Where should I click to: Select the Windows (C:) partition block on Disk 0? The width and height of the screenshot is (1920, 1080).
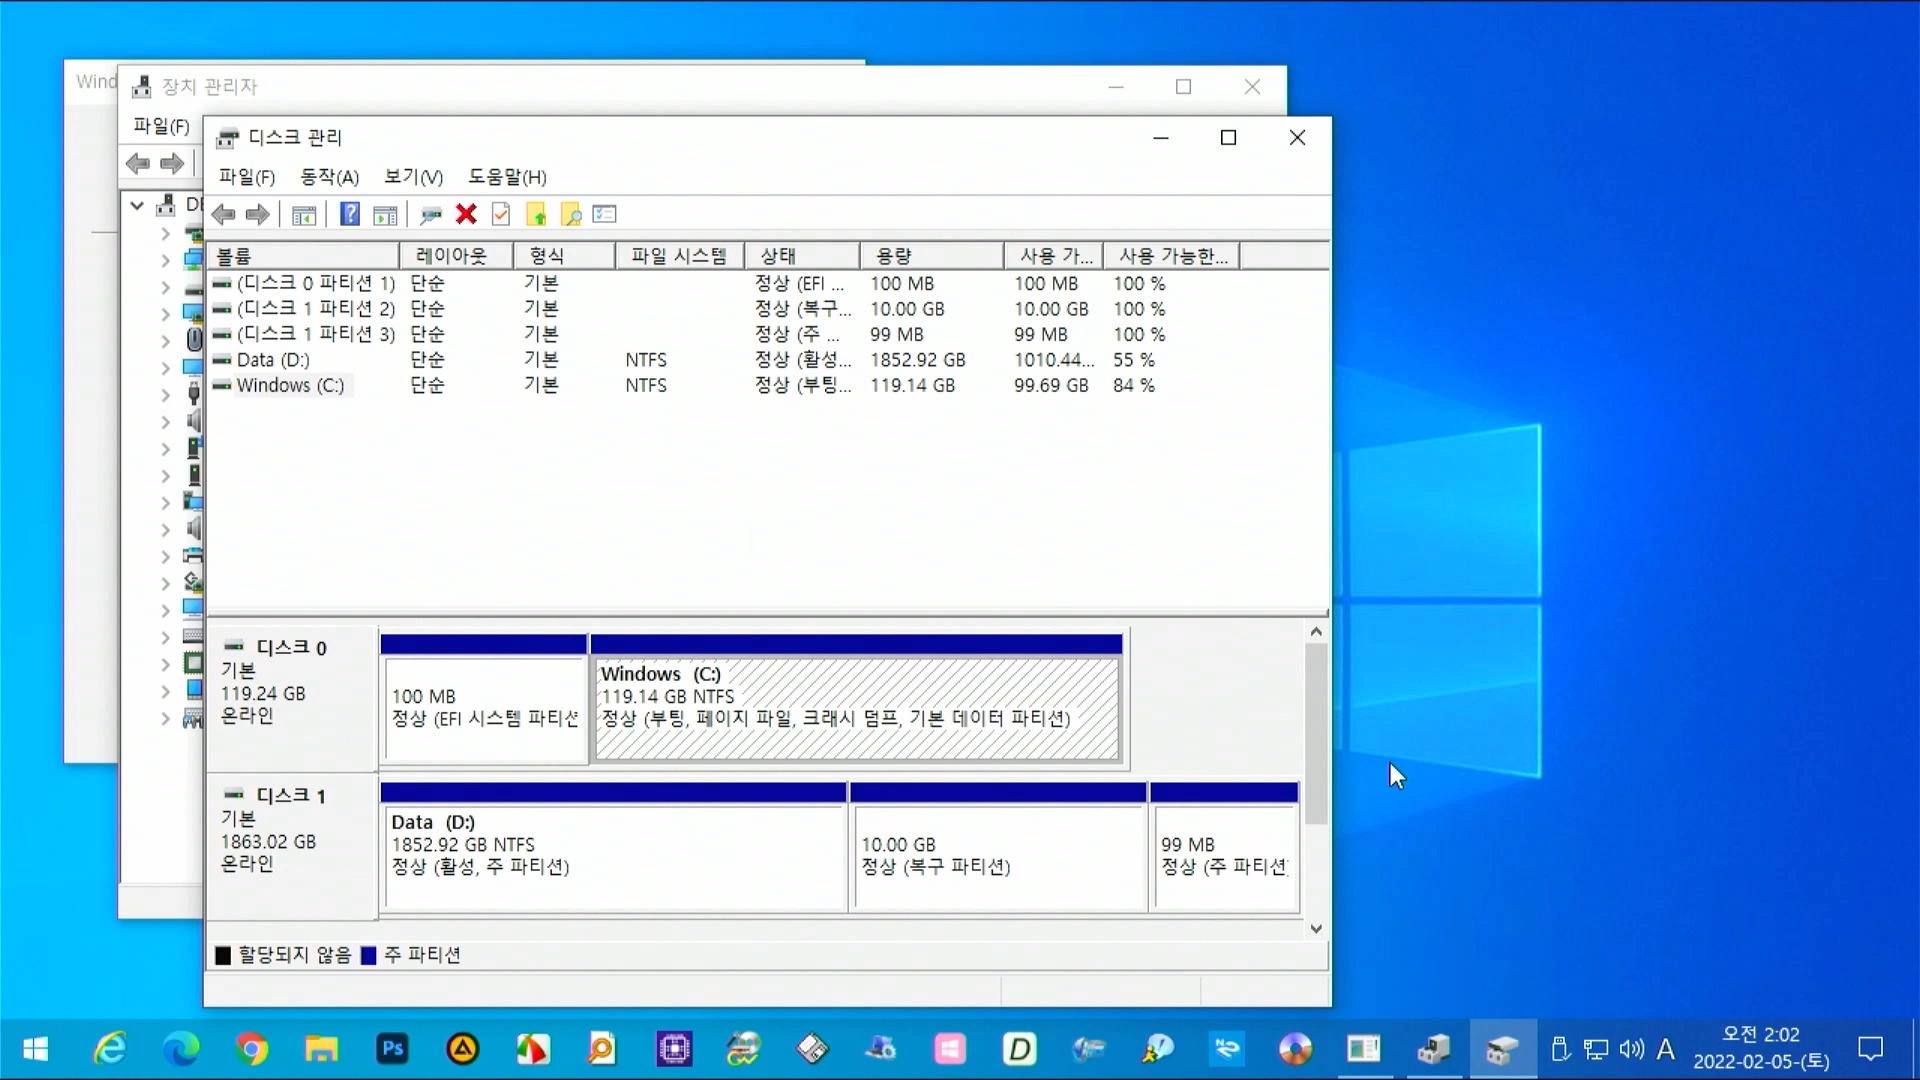tap(857, 700)
